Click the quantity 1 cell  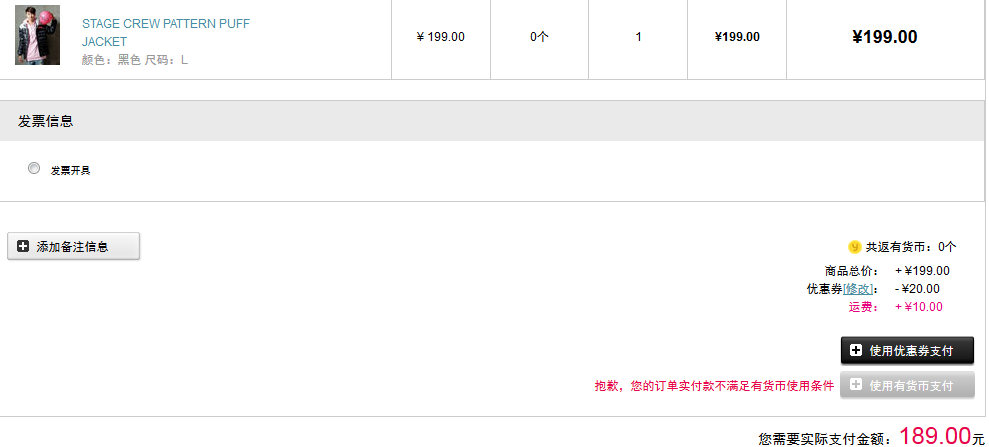[x=638, y=37]
